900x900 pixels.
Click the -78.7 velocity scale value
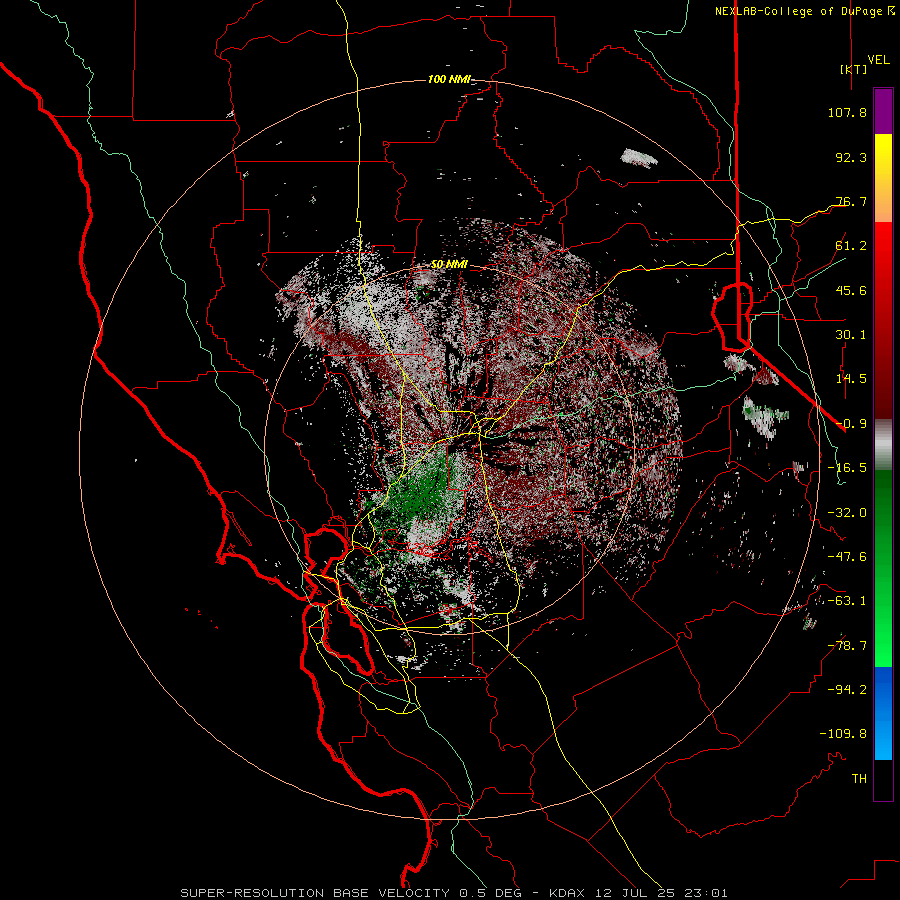click(847, 646)
